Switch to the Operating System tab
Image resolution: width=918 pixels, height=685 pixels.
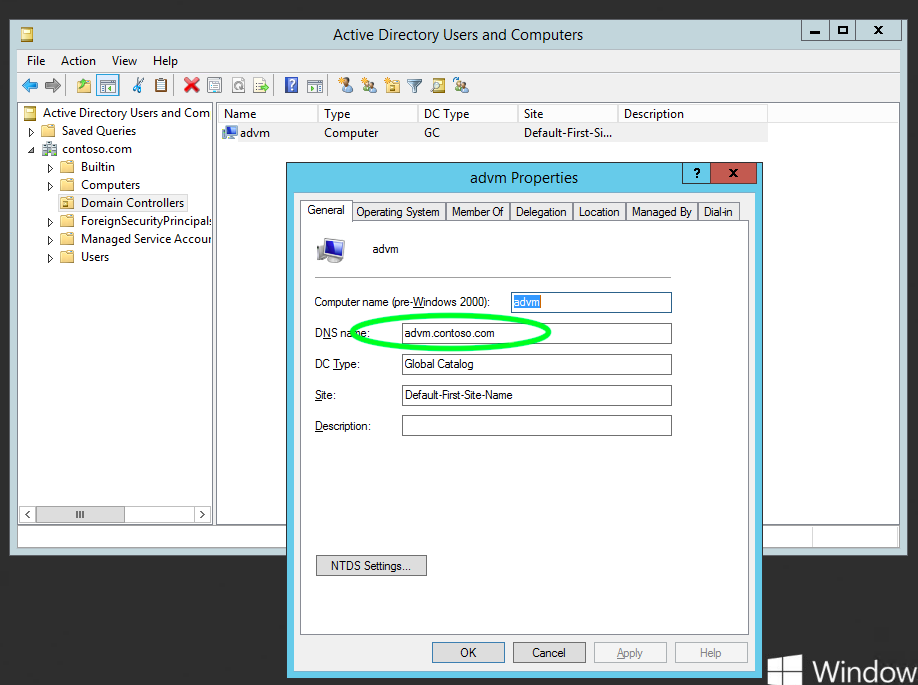click(397, 211)
